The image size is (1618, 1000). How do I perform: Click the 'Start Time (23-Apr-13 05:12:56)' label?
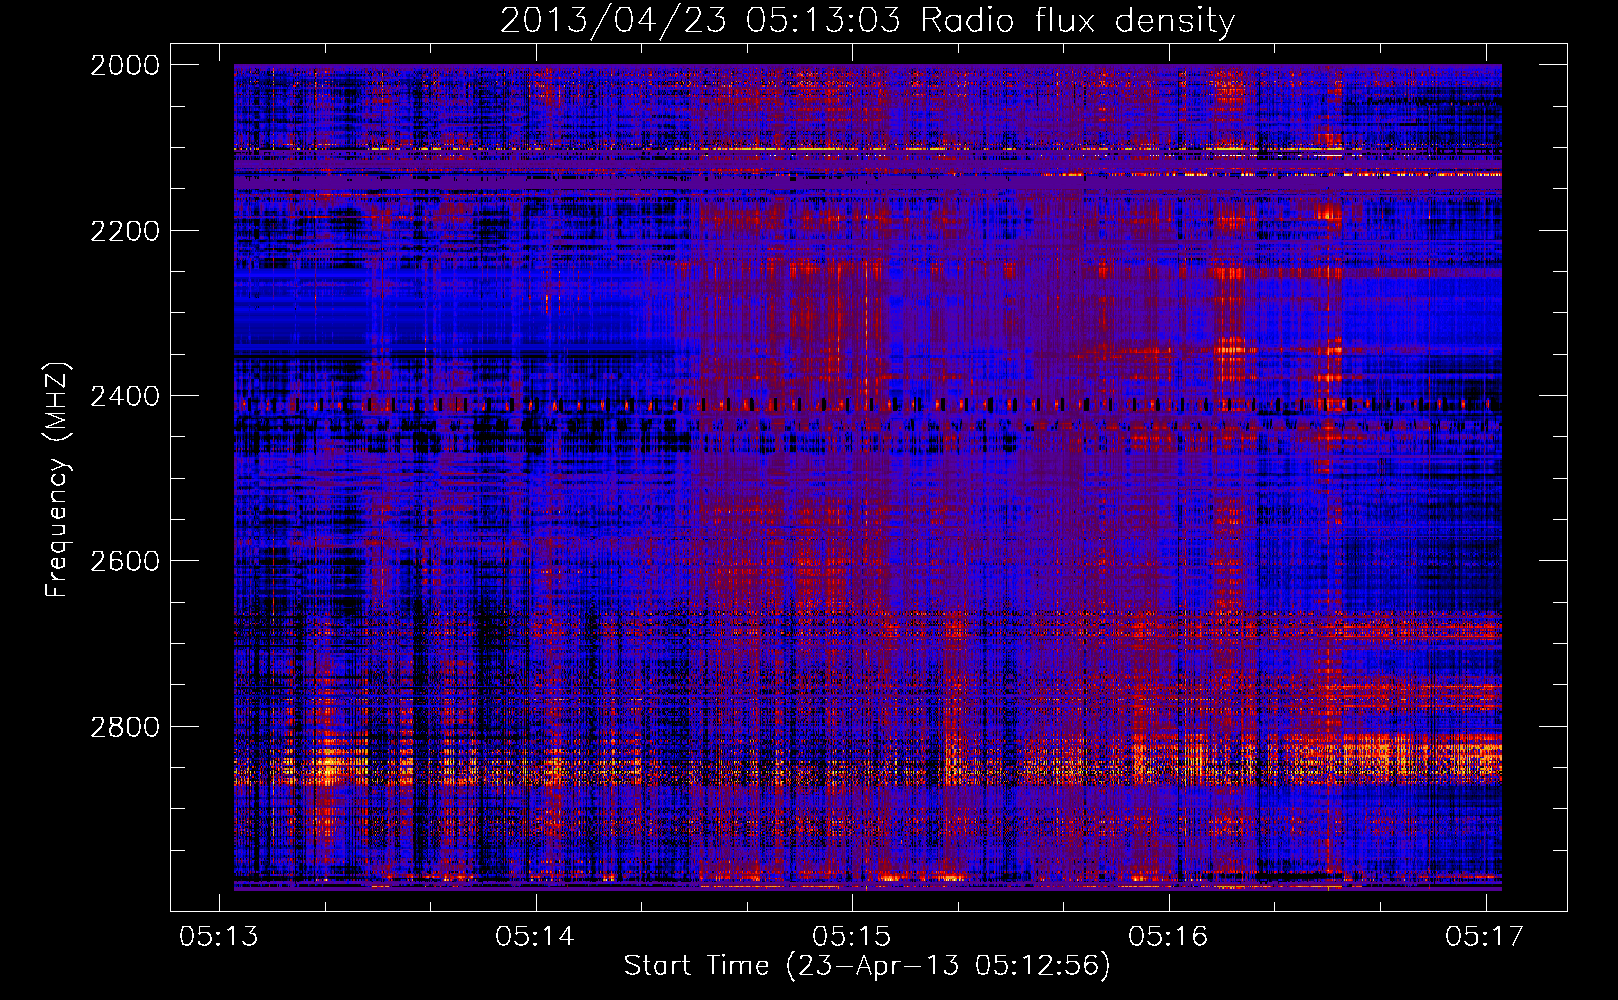tap(867, 966)
